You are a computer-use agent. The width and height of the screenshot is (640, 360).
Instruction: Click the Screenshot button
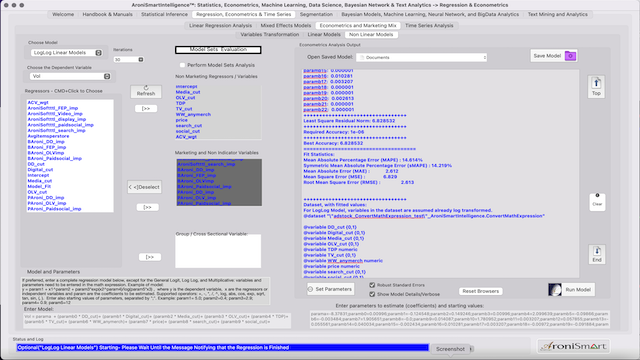coord(450,349)
